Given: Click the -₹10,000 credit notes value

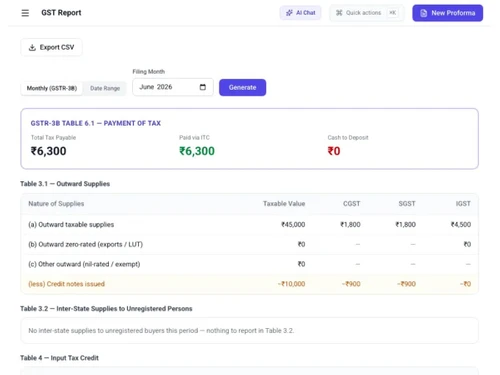Looking at the screenshot, I should [291, 284].
